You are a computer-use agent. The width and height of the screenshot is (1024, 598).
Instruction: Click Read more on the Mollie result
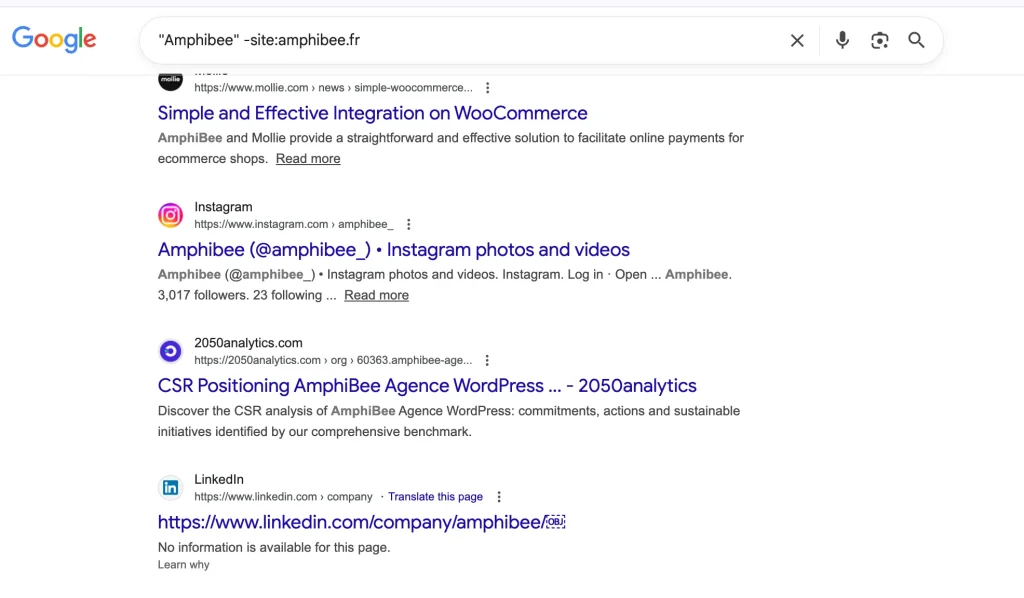click(x=308, y=159)
